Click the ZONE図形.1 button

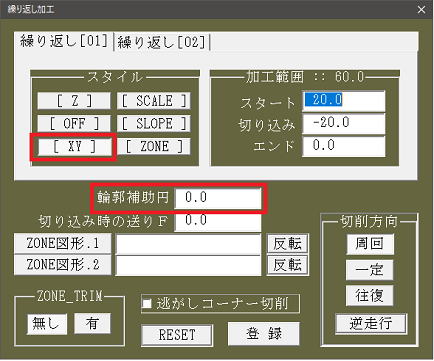tap(62, 243)
